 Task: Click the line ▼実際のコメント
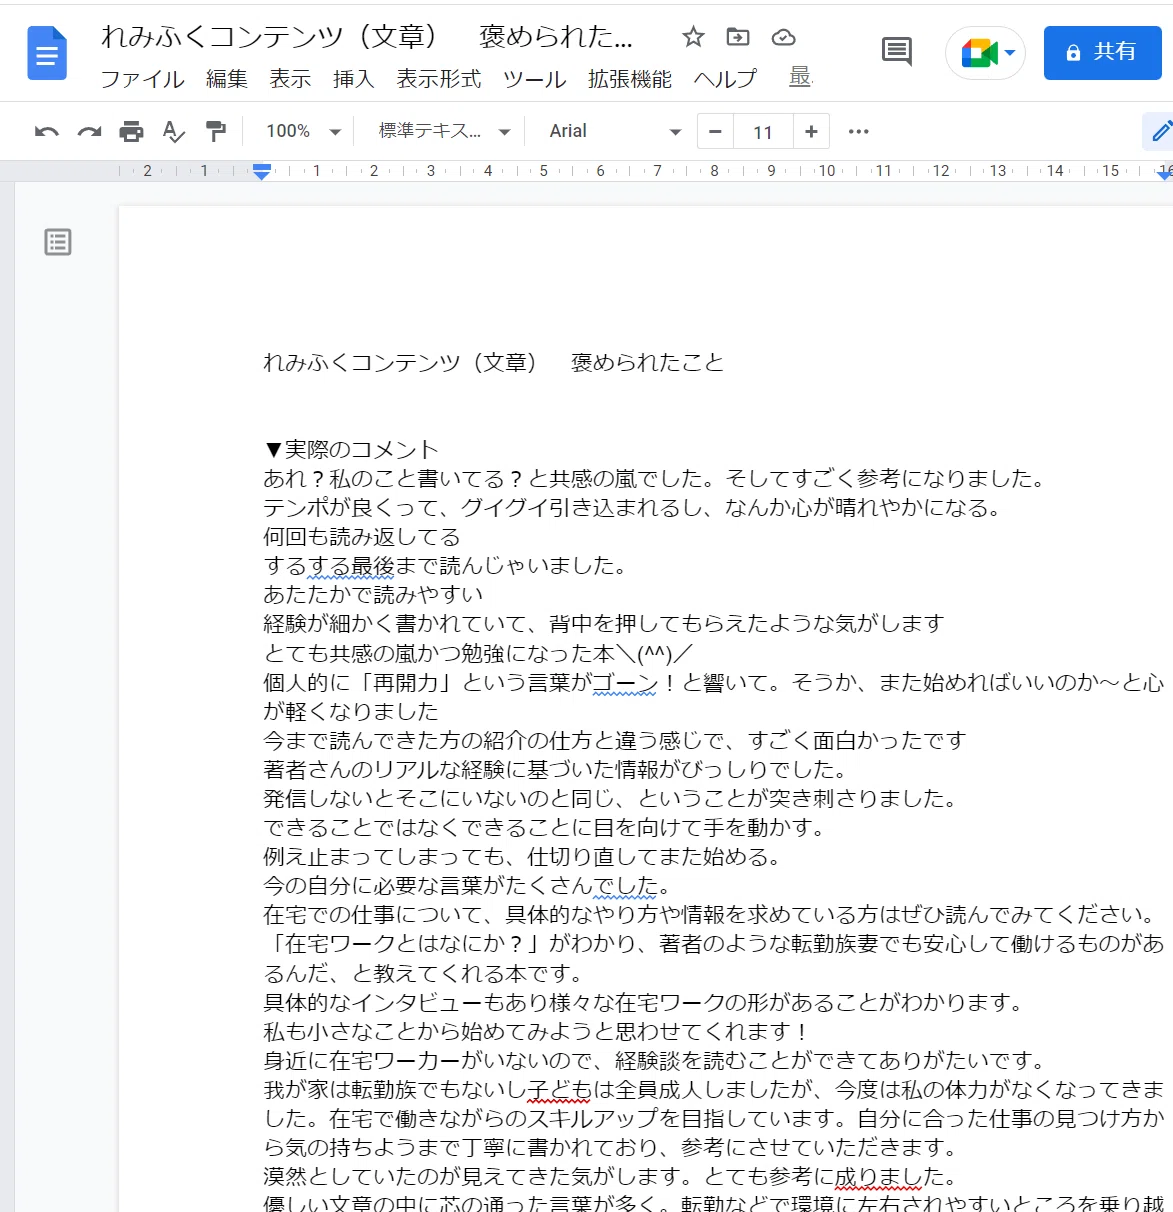[x=351, y=449]
